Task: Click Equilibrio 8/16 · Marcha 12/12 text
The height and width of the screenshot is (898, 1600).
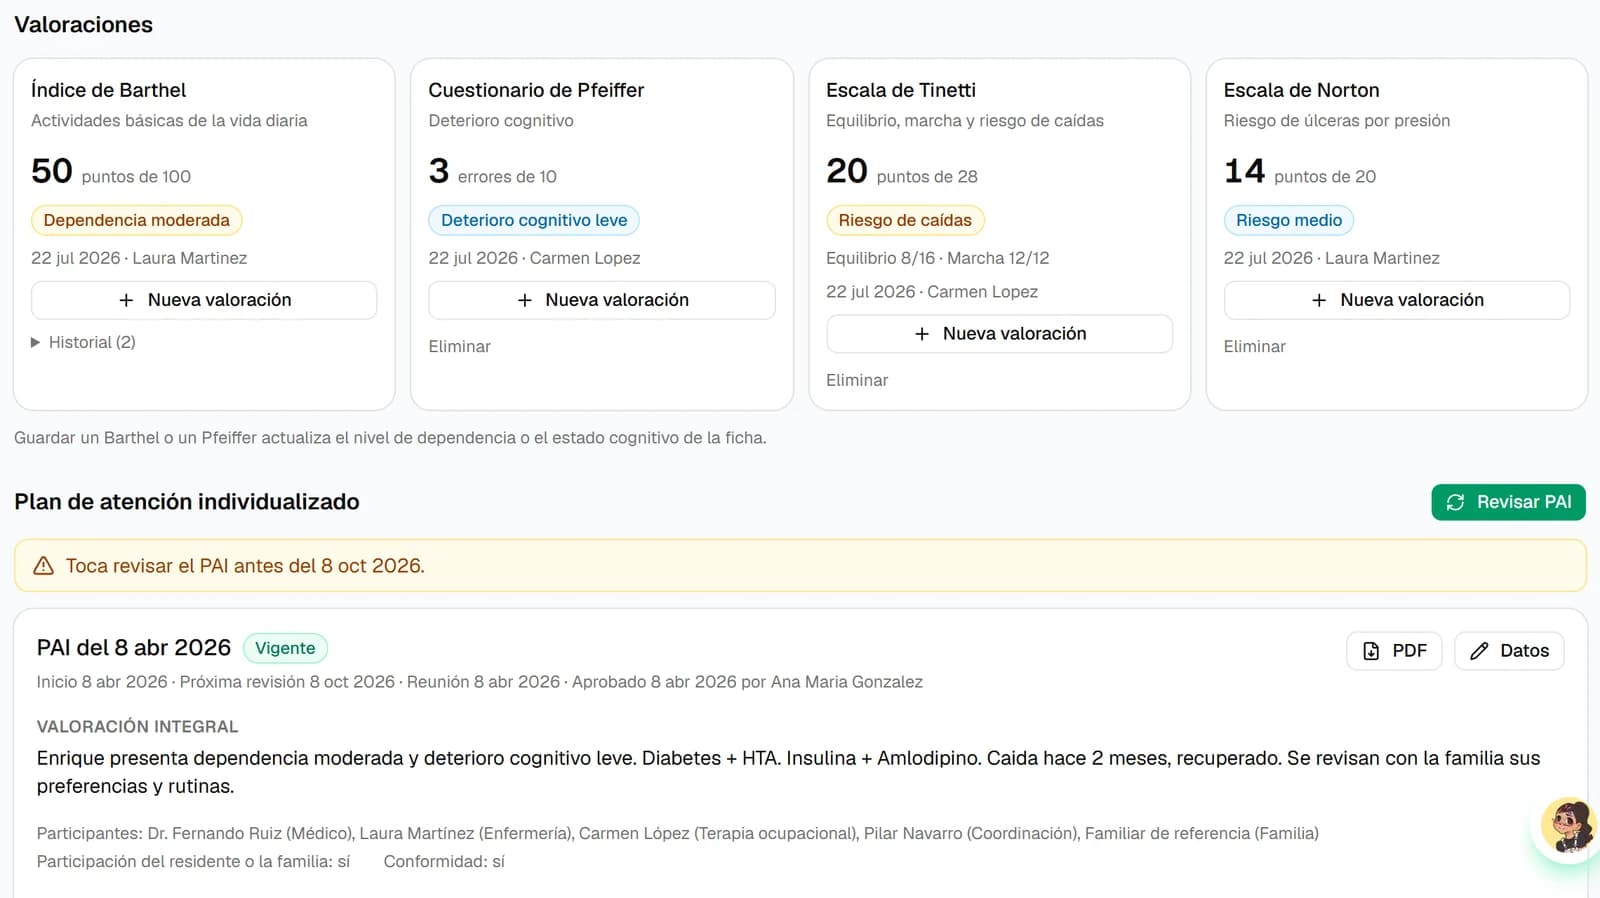Action: click(938, 258)
